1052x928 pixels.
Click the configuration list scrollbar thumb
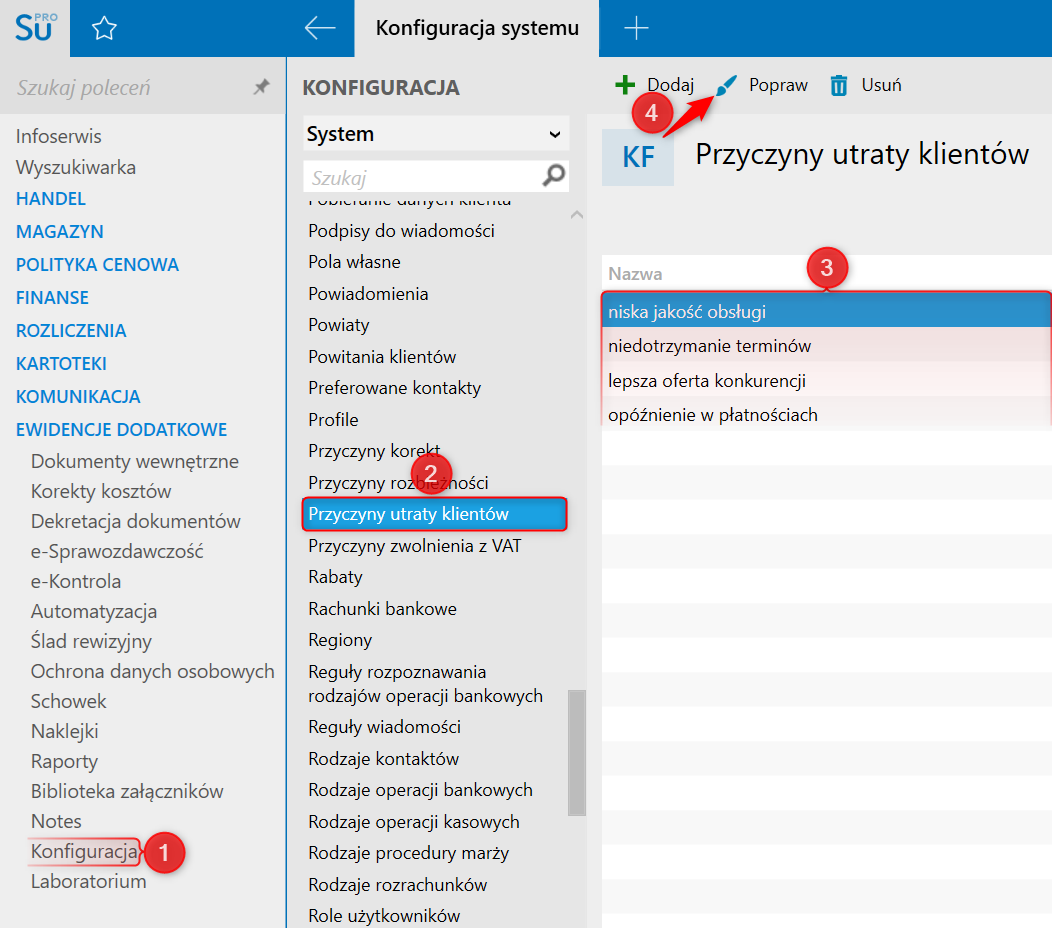coord(576,752)
